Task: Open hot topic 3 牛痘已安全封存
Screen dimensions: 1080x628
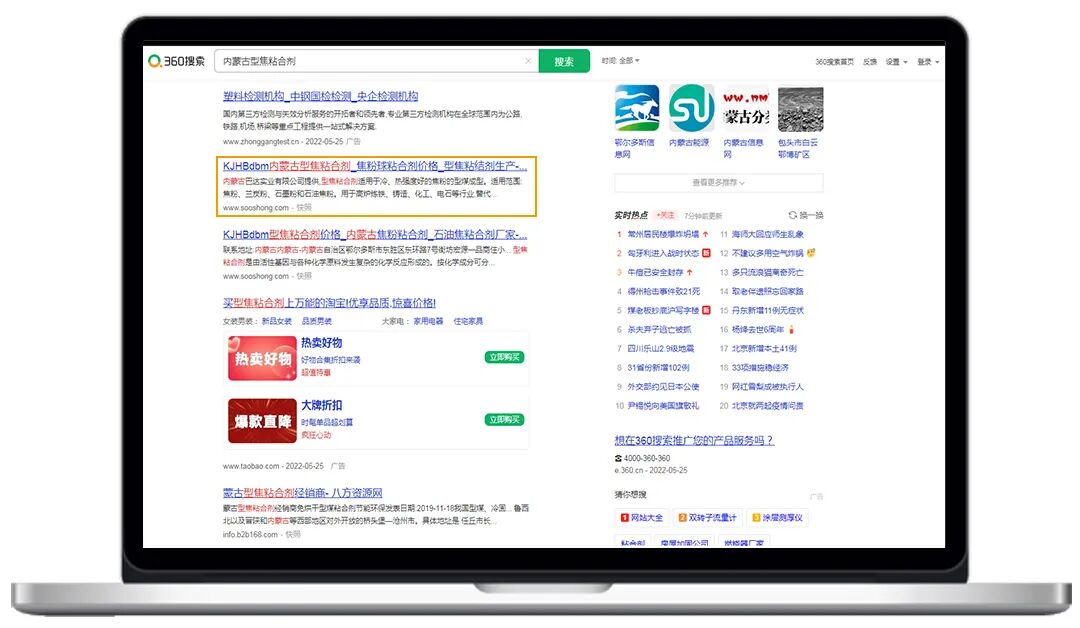Action: coord(654,273)
